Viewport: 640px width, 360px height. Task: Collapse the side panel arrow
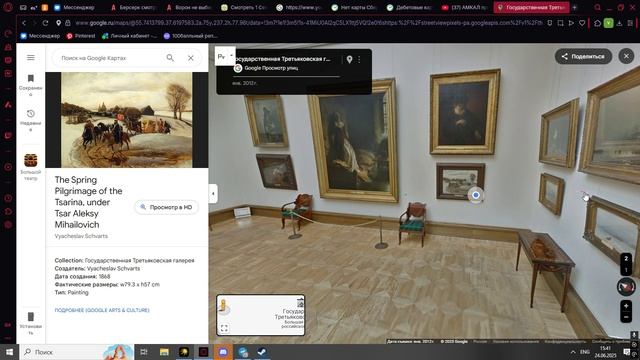(x=213, y=193)
